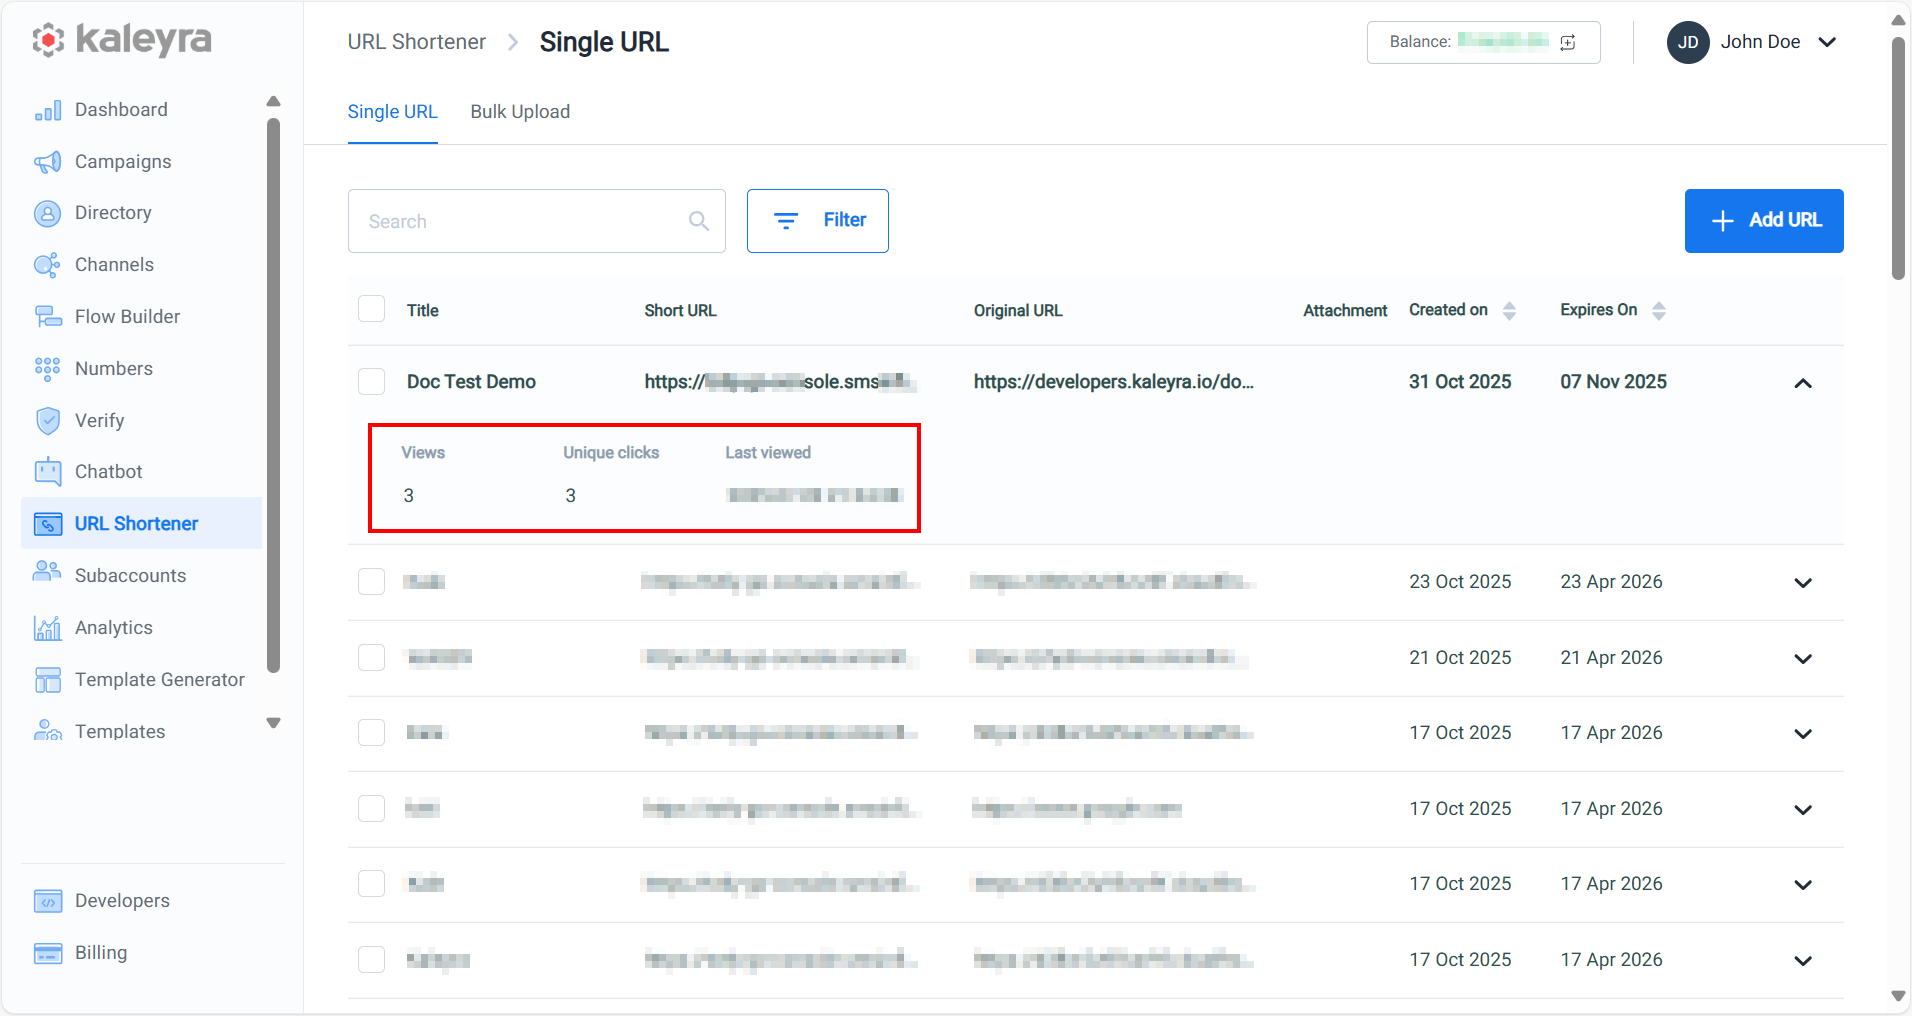
Task: Switch to the Single URL tab
Action: (393, 112)
